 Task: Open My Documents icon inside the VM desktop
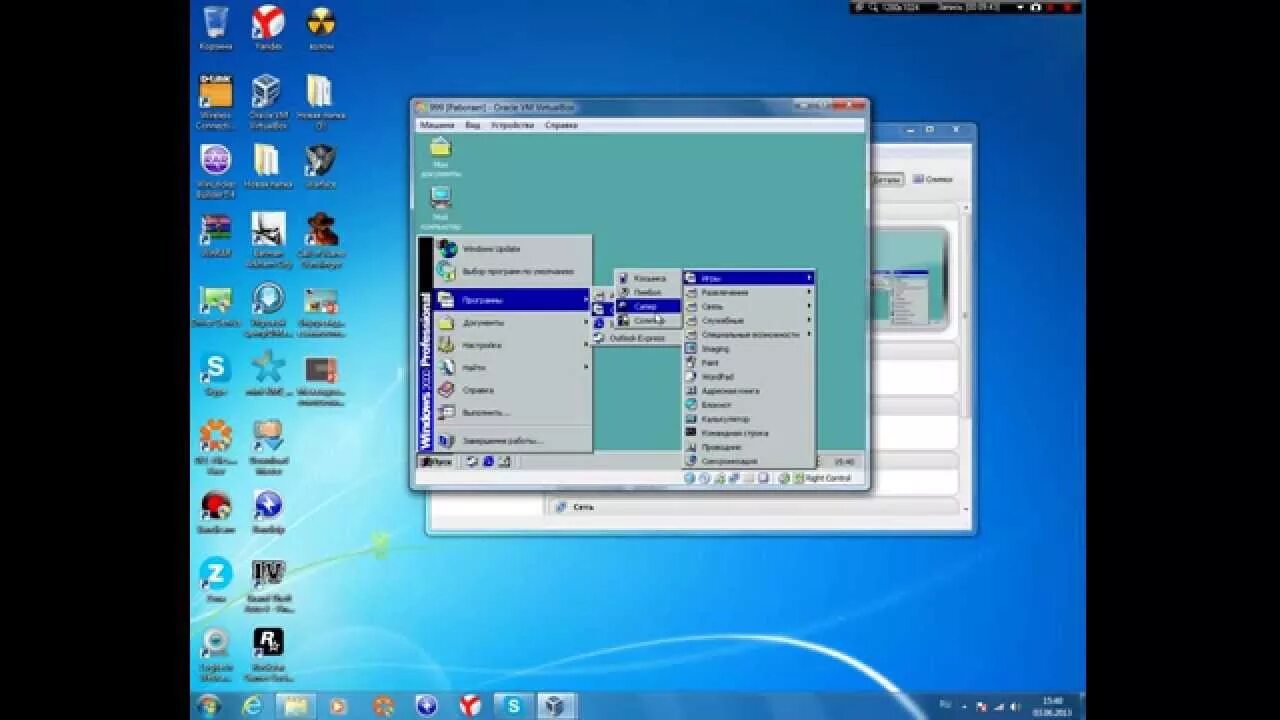440,157
